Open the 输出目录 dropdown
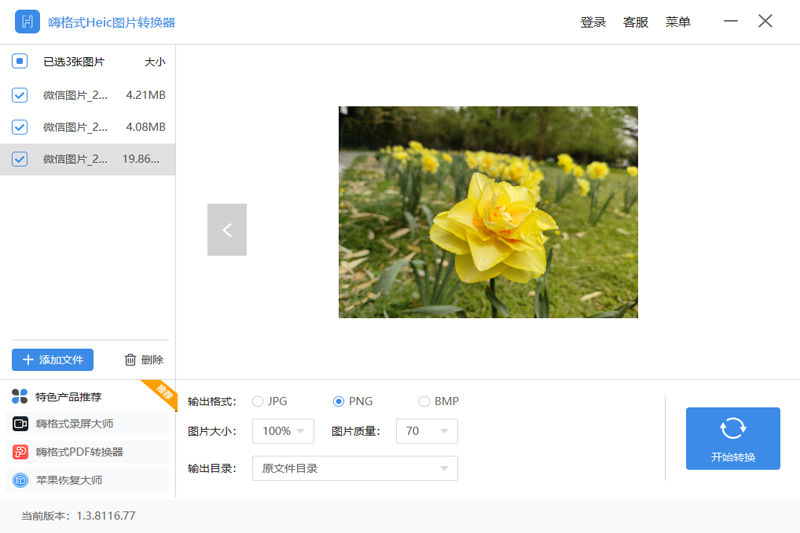This screenshot has width=800, height=533. [355, 468]
